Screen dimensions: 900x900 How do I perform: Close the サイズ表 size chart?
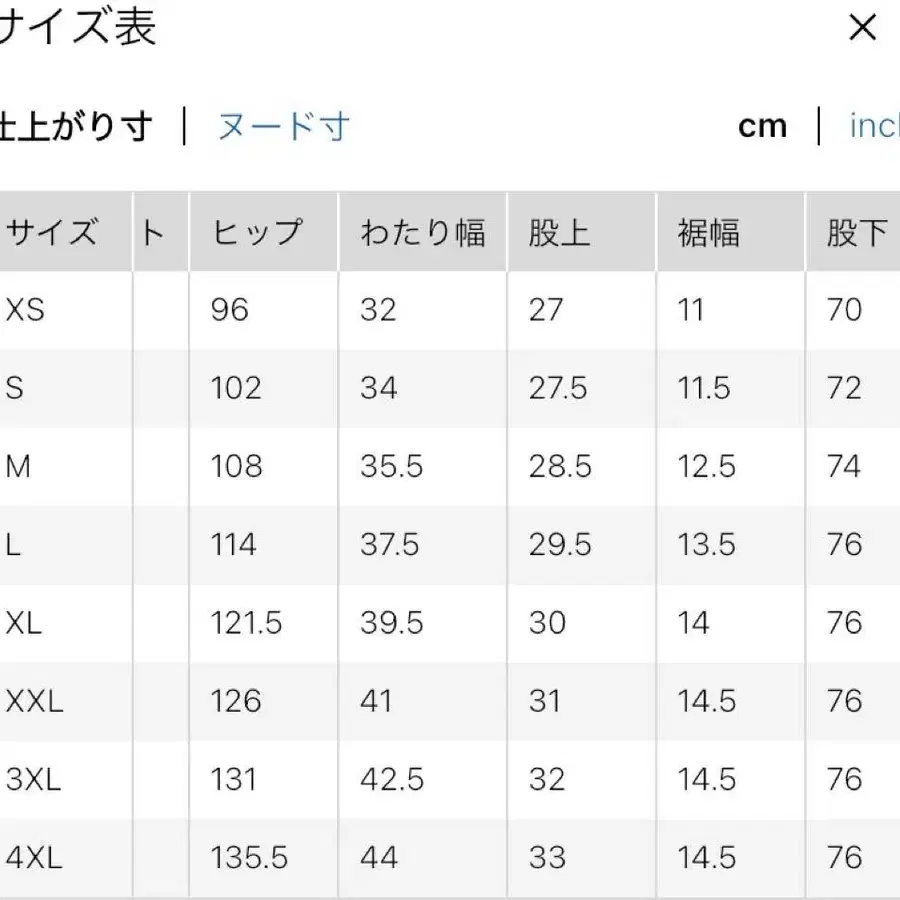862,28
